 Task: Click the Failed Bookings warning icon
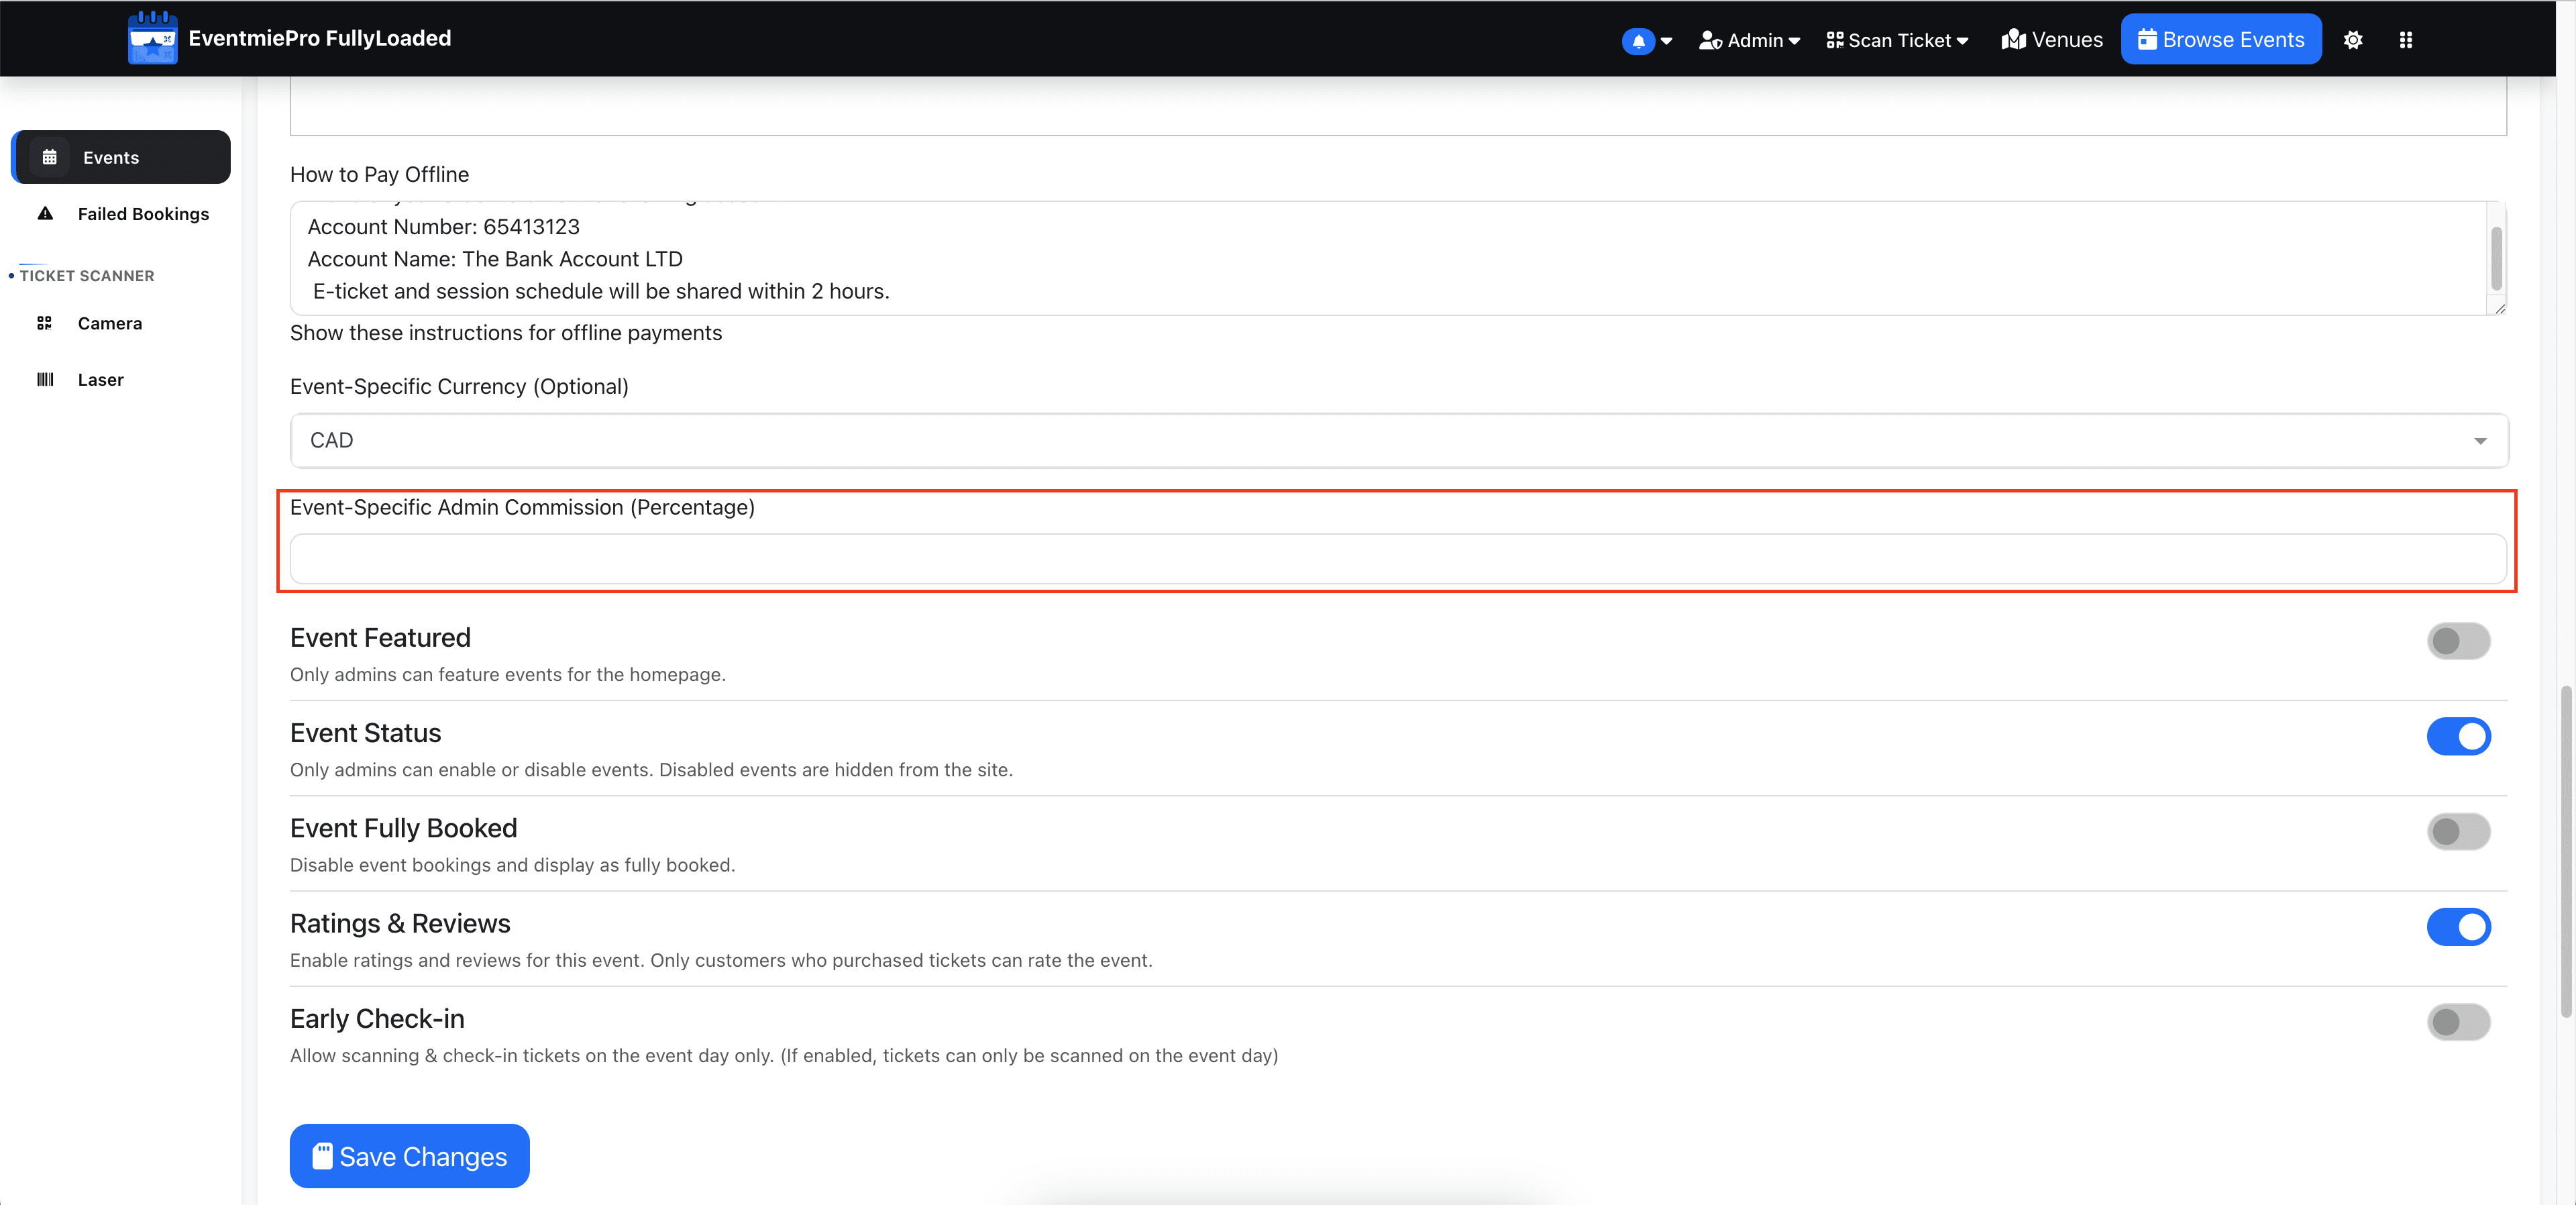[x=45, y=213]
